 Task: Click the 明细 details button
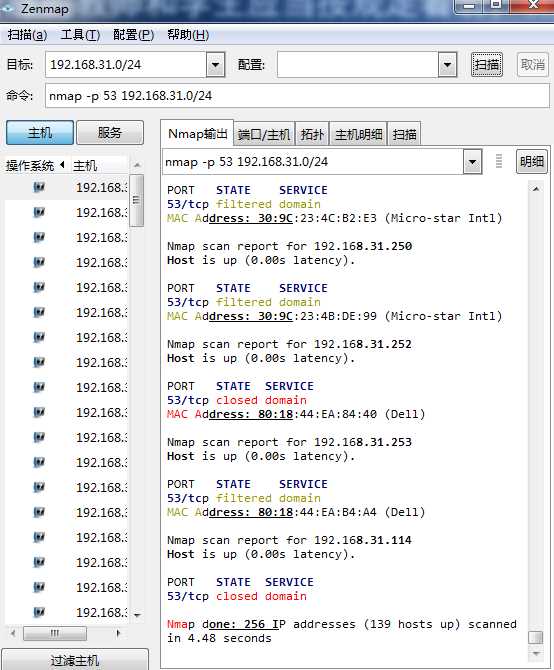(x=532, y=162)
